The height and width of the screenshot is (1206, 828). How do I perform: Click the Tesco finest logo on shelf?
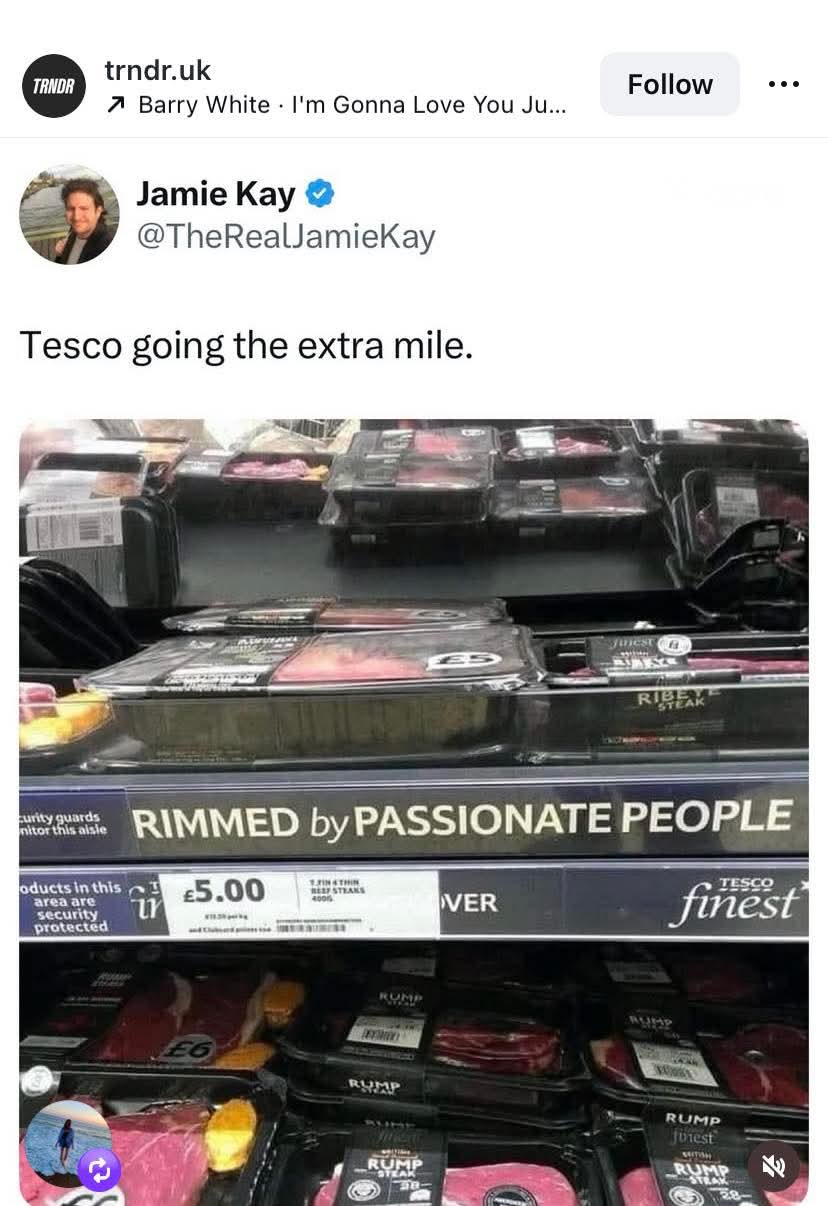pyautogui.click(x=736, y=898)
